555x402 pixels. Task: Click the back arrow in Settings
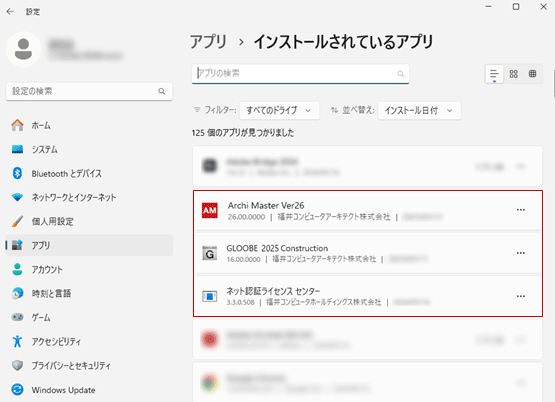click(10, 12)
